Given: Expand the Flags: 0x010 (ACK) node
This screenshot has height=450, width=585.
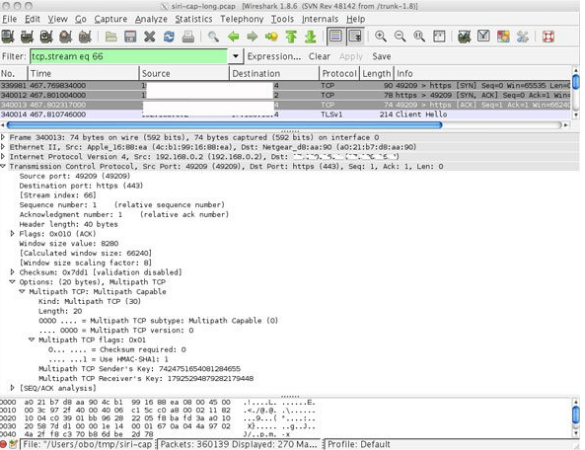Looking at the screenshot, I should [x=12, y=234].
